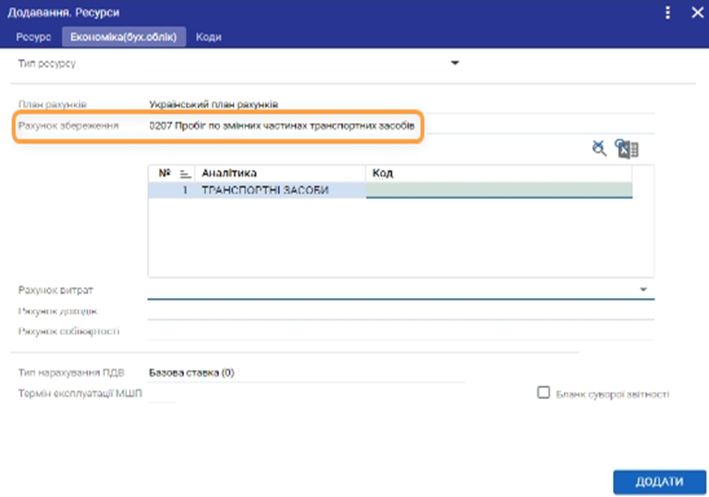Switch to the Ресурс tab
The width and height of the screenshot is (709, 497).
pos(33,37)
